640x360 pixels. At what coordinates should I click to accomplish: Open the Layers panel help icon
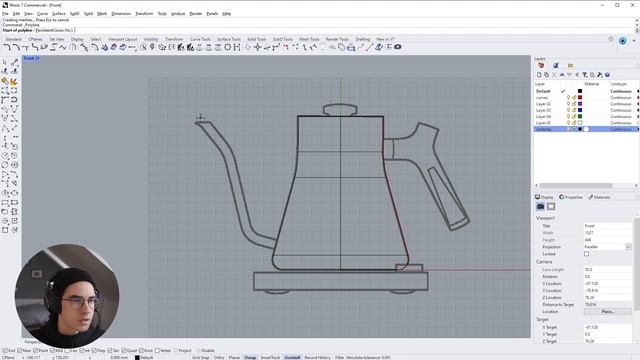607,75
